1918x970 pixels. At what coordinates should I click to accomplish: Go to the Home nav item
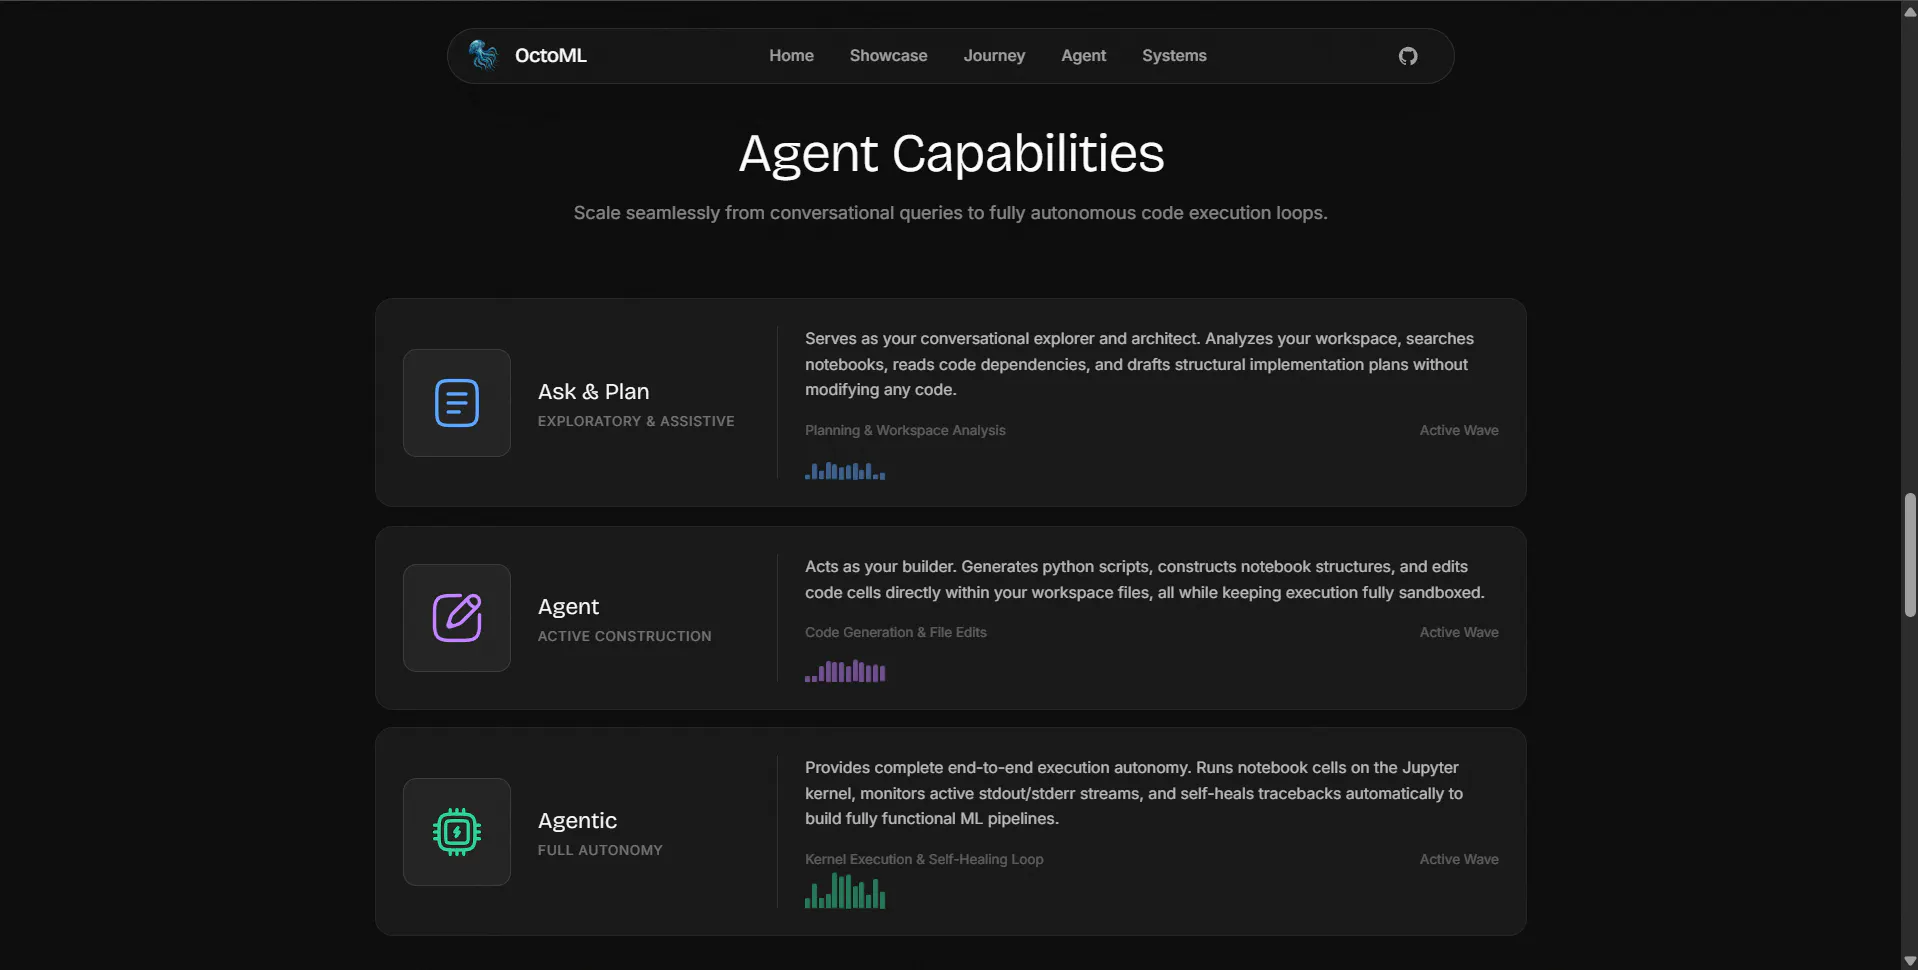[x=791, y=56]
